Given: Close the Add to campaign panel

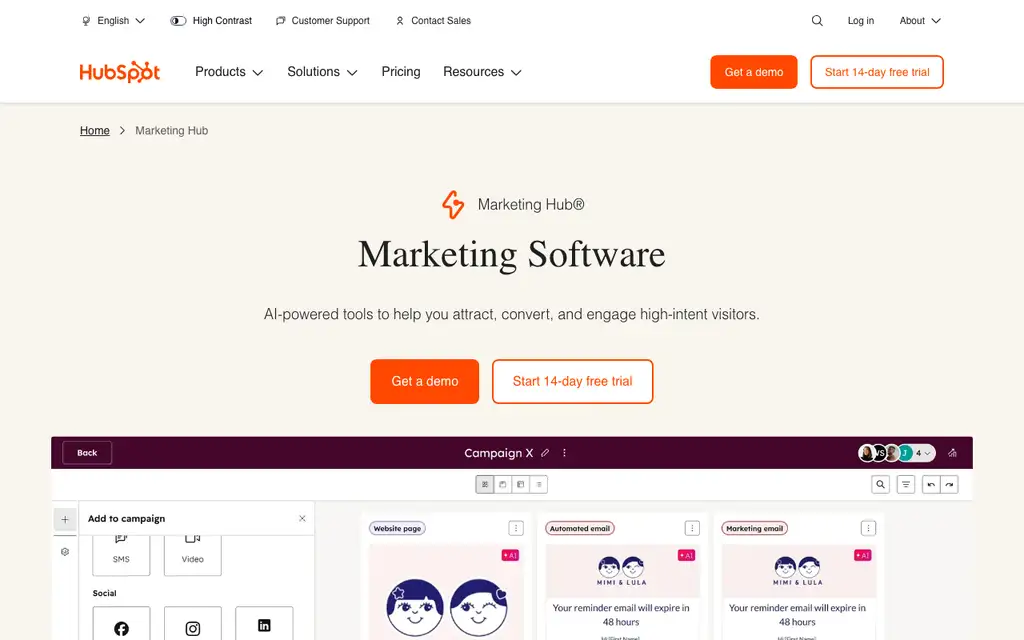Looking at the screenshot, I should point(302,519).
